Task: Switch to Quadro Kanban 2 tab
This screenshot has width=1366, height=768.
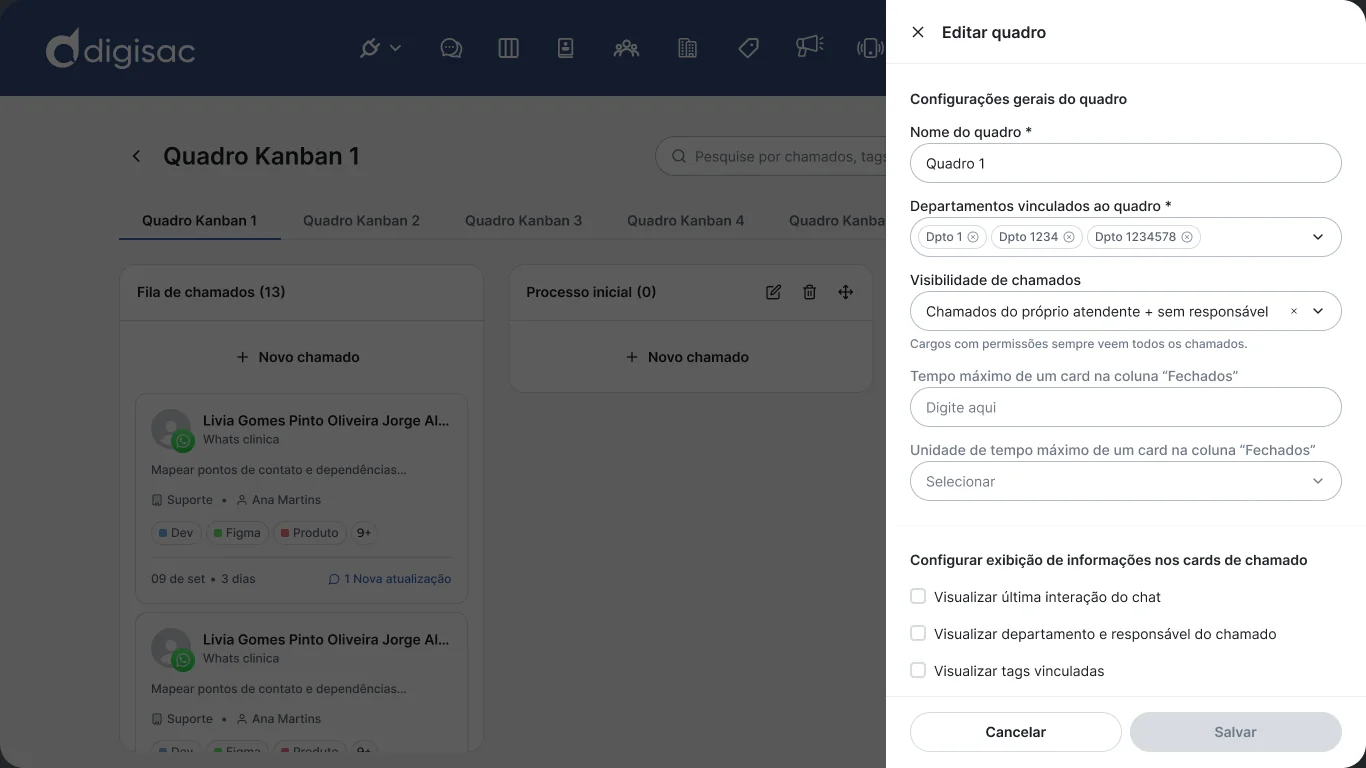Action: pos(361,220)
